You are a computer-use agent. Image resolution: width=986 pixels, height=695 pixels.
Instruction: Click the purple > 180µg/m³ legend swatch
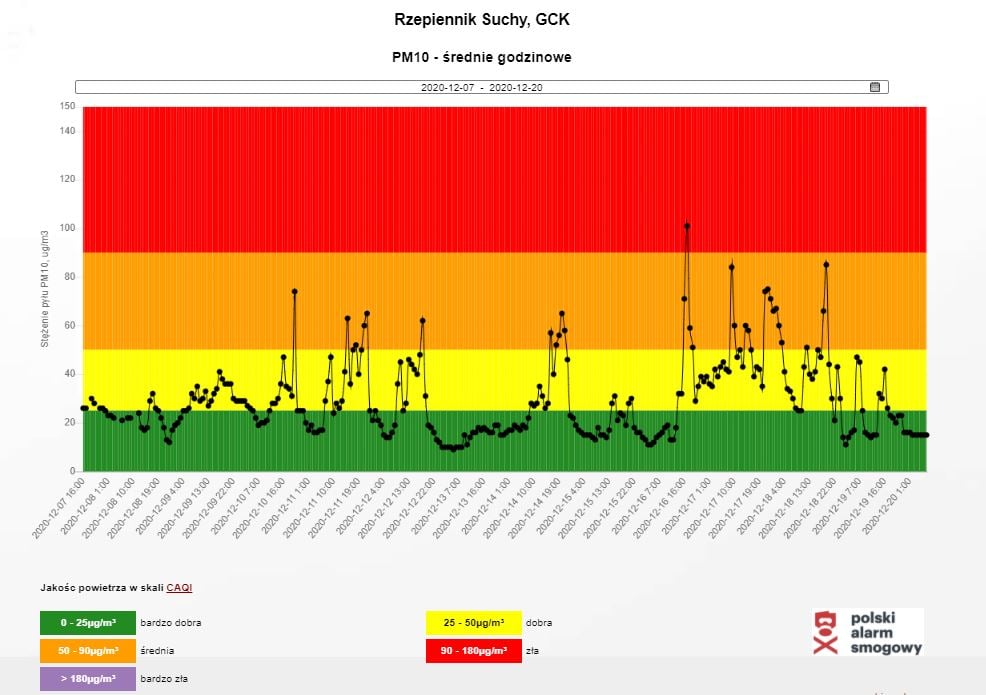pyautogui.click(x=87, y=679)
